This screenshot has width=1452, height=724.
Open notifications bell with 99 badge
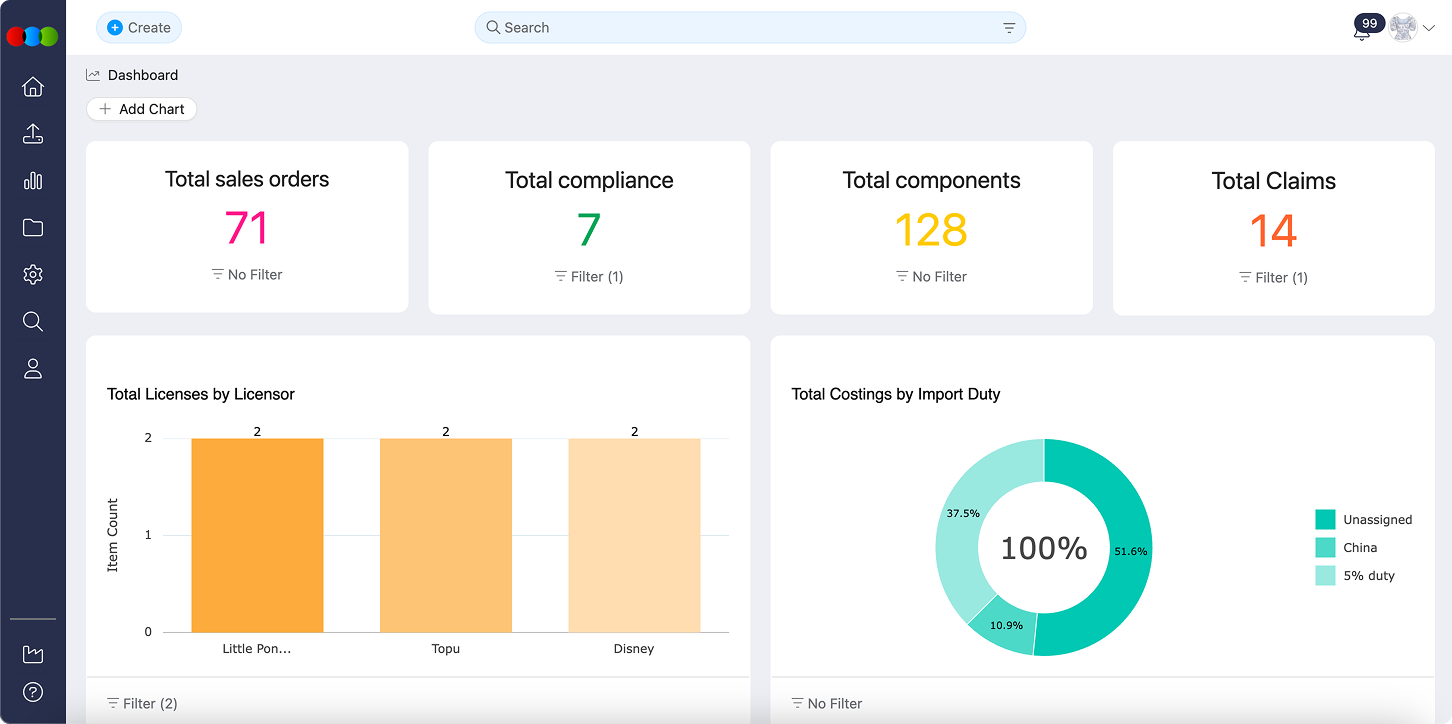1361,31
